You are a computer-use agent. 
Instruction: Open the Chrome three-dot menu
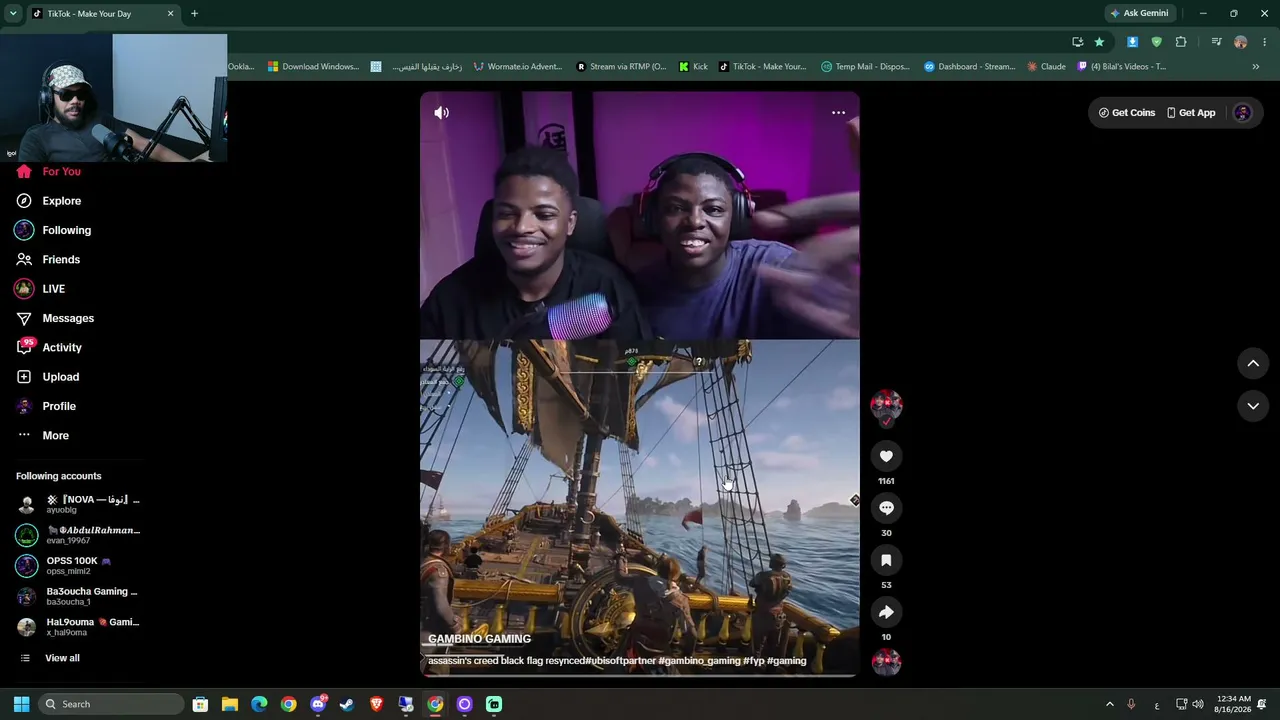[x=1265, y=42]
